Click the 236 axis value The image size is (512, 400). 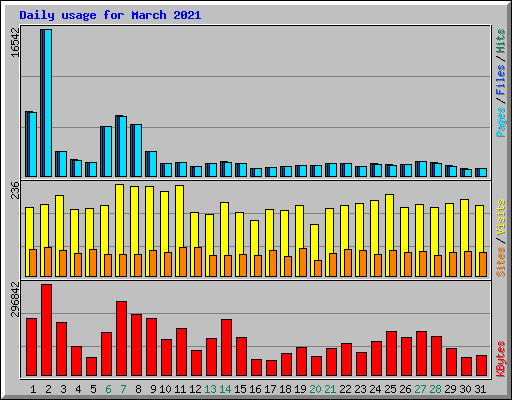15,190
